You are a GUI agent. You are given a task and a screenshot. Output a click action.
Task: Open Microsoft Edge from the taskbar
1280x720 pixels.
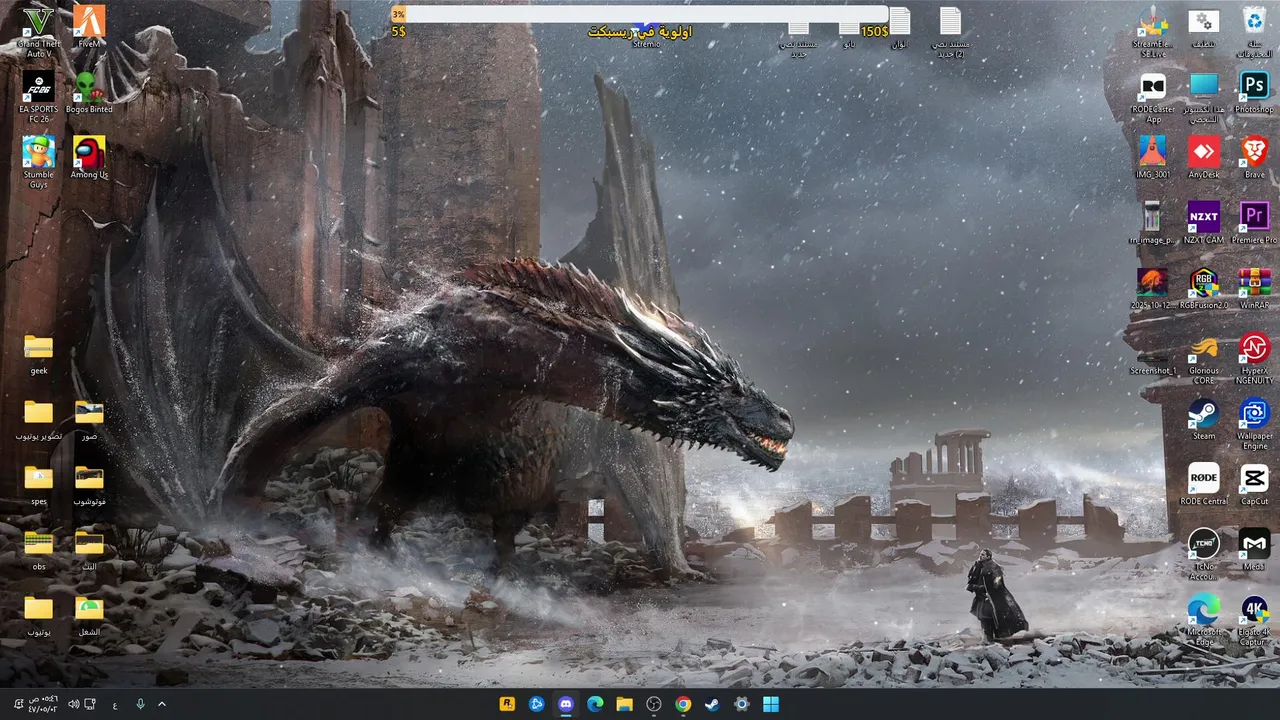[595, 704]
